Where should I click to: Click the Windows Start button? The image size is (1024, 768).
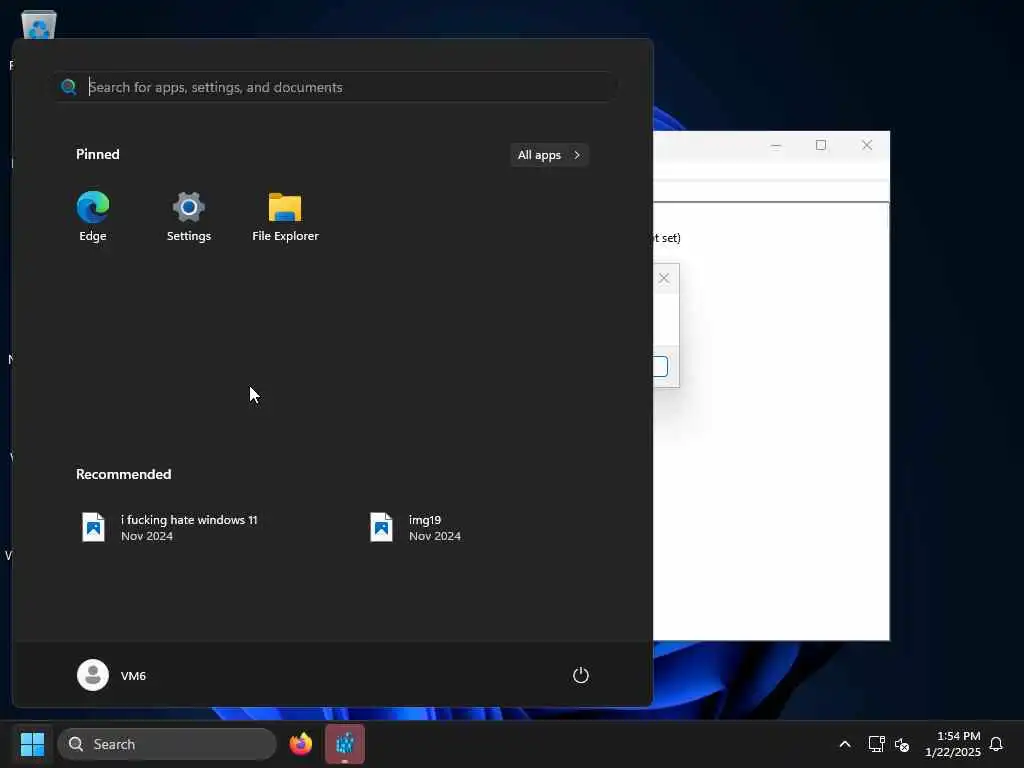(32, 744)
